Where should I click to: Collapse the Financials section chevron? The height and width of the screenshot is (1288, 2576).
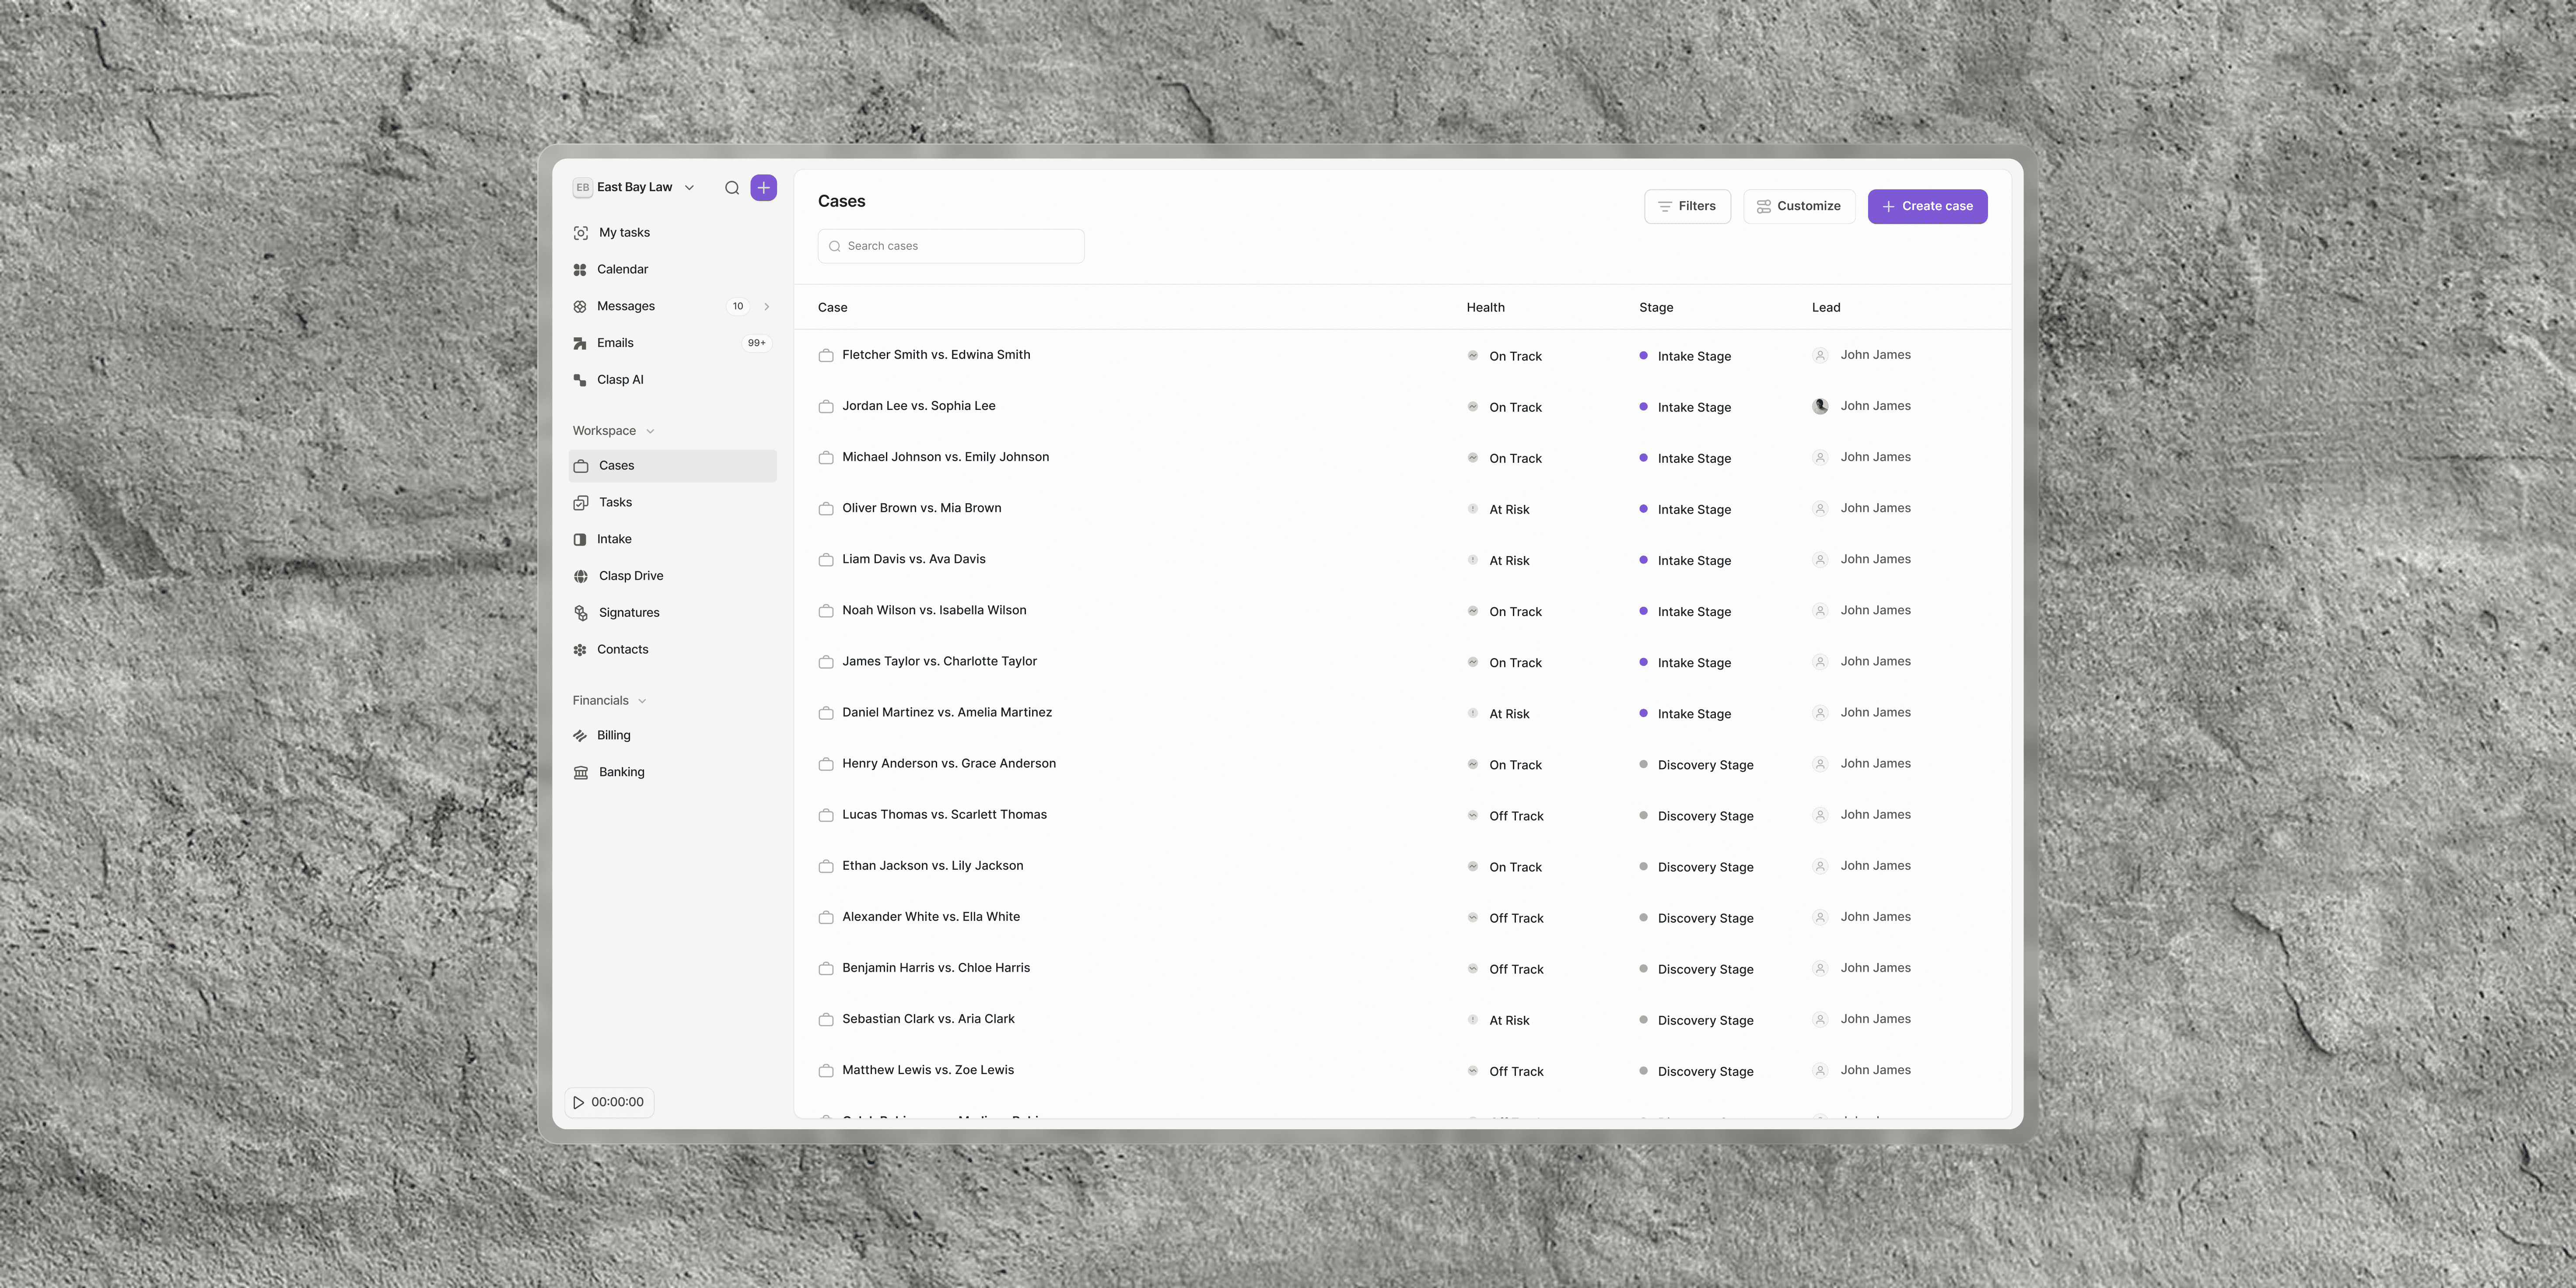[x=642, y=701]
